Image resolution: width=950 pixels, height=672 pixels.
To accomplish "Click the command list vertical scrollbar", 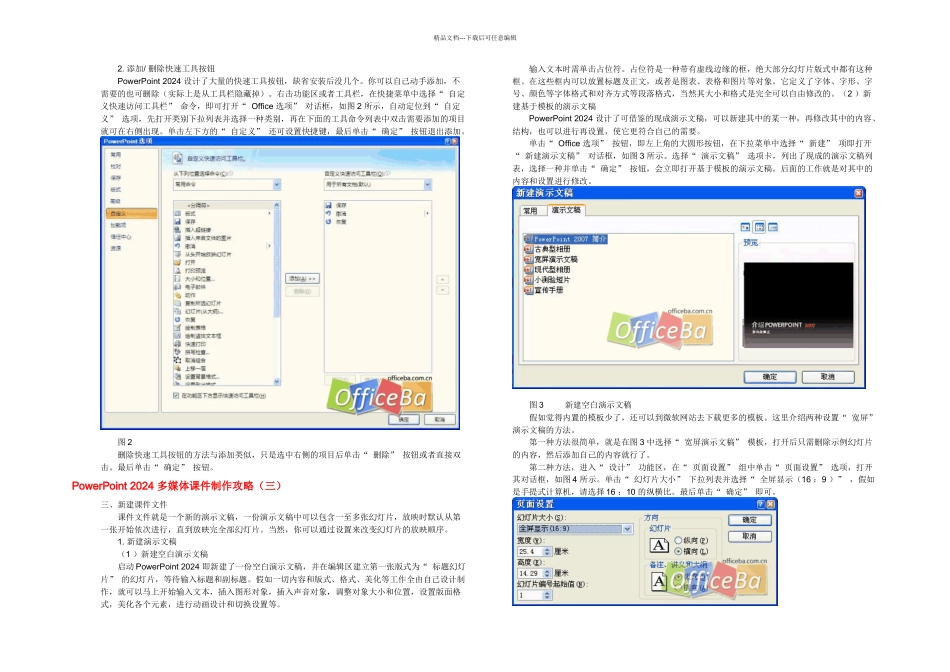I will click(x=277, y=293).
